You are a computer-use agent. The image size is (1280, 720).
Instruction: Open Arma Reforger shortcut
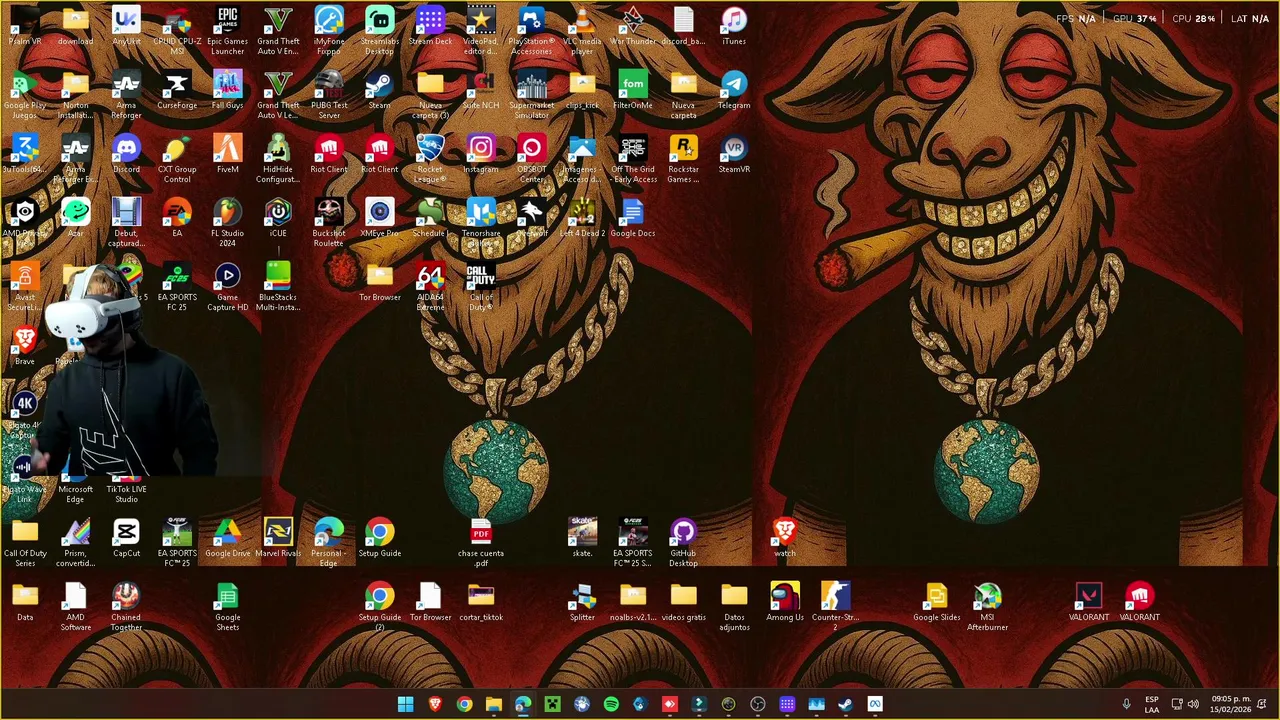point(126,94)
